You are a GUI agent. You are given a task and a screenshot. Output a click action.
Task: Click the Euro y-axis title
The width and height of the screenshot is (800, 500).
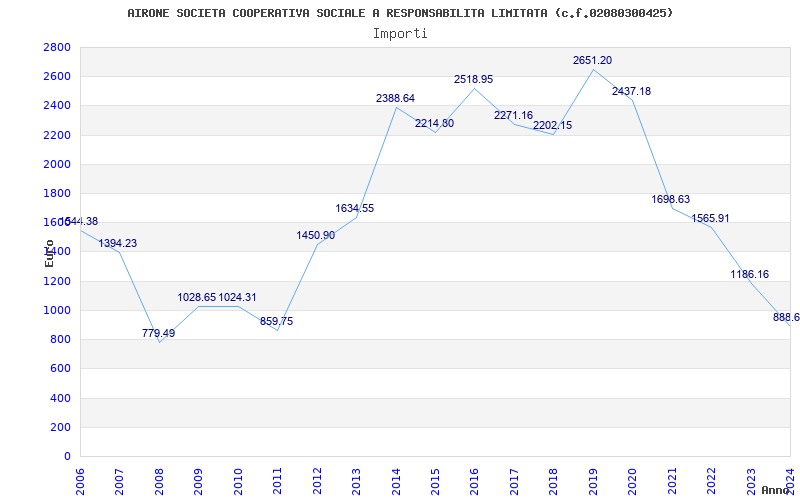pos(49,253)
